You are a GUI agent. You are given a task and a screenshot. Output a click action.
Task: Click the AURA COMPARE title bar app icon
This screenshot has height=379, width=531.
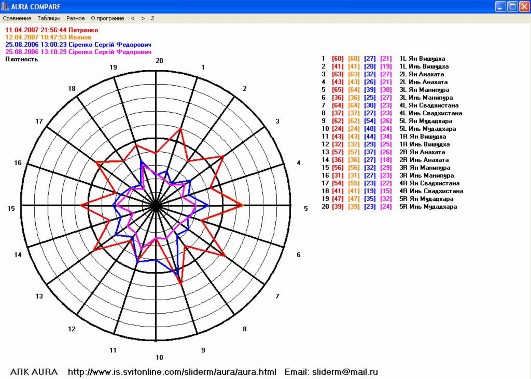coord(5,6)
